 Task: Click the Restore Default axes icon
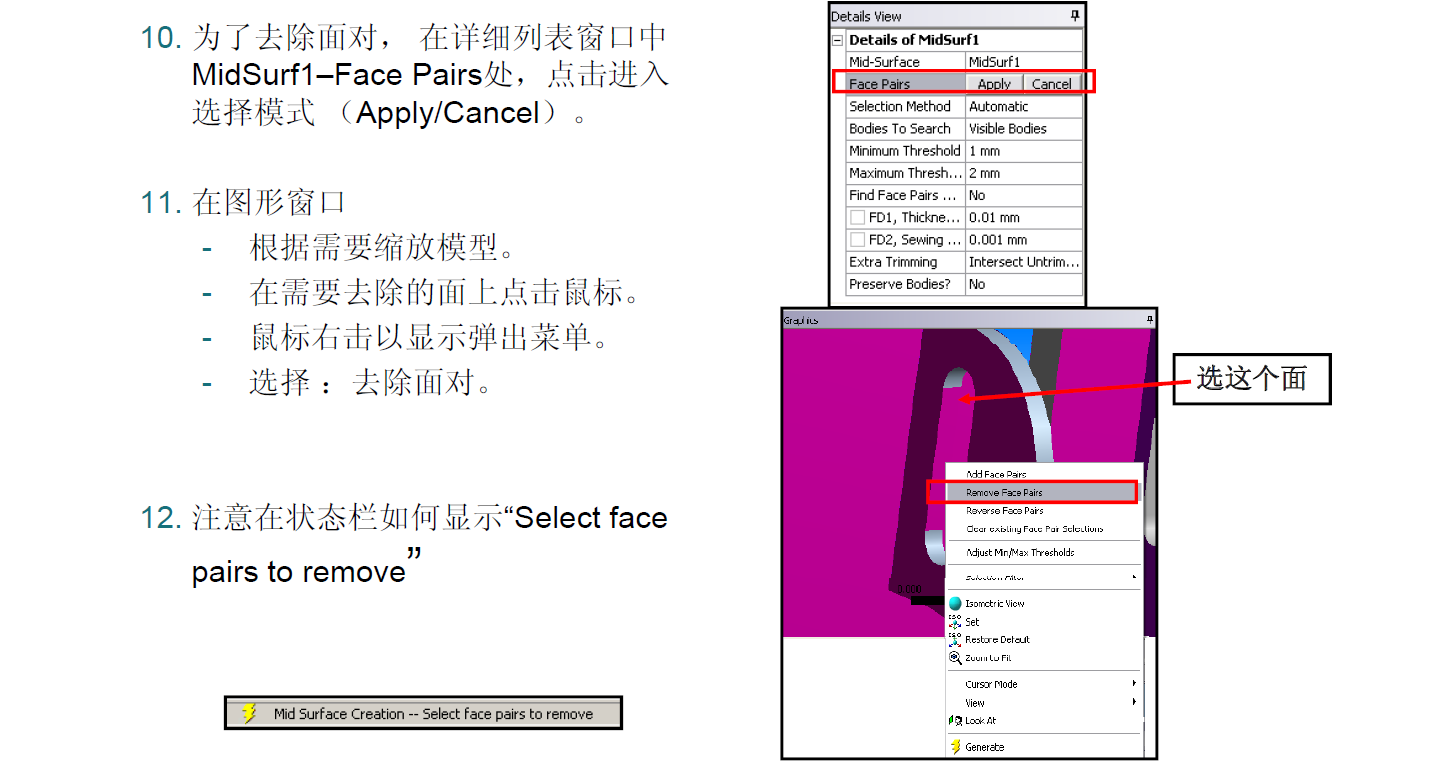tap(955, 640)
